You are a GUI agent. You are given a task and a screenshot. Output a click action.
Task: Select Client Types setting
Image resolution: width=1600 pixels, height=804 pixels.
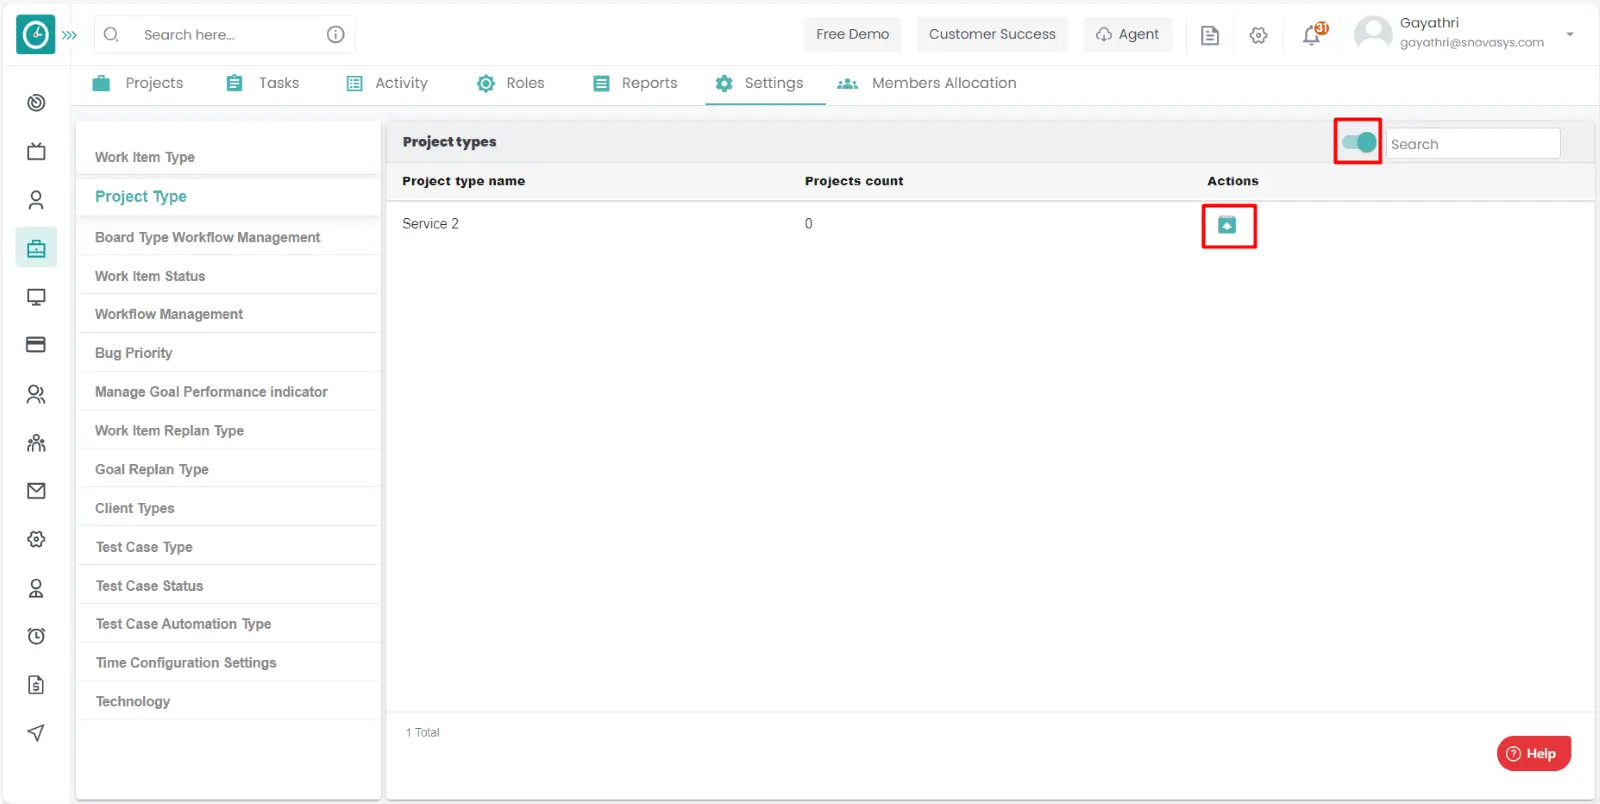pyautogui.click(x=228, y=508)
